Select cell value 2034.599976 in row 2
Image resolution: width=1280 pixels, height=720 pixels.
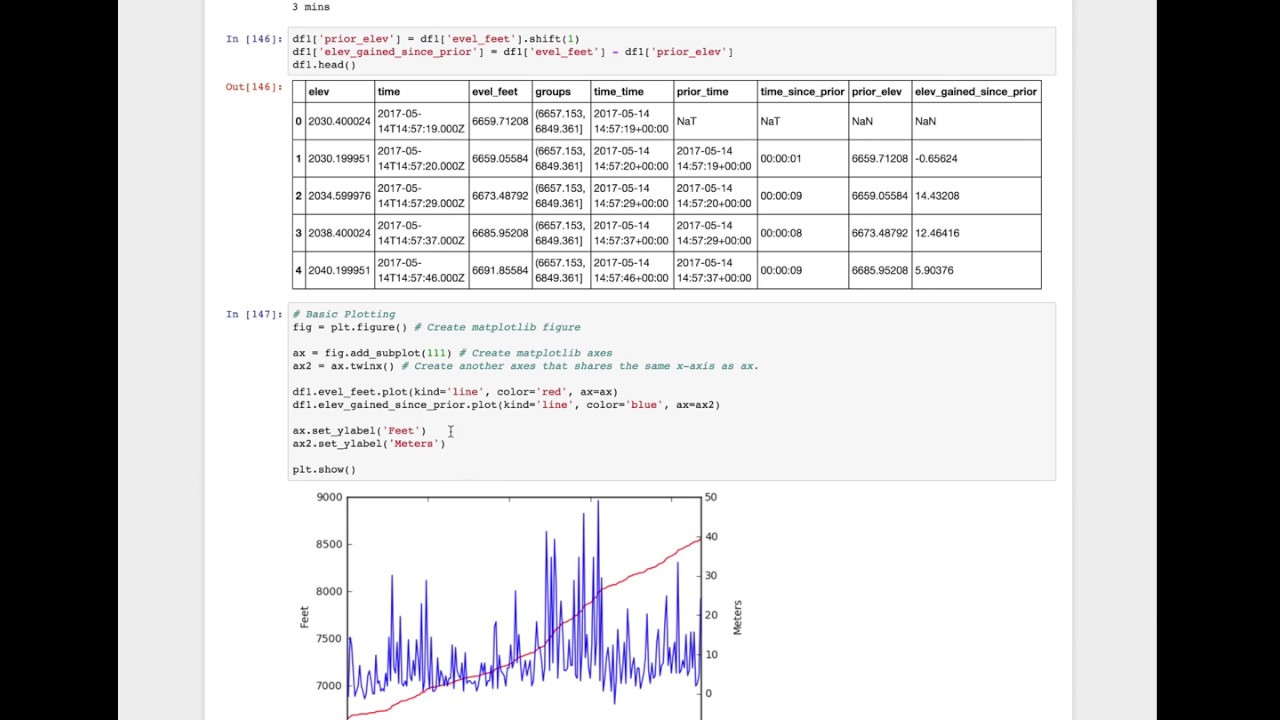point(339,196)
